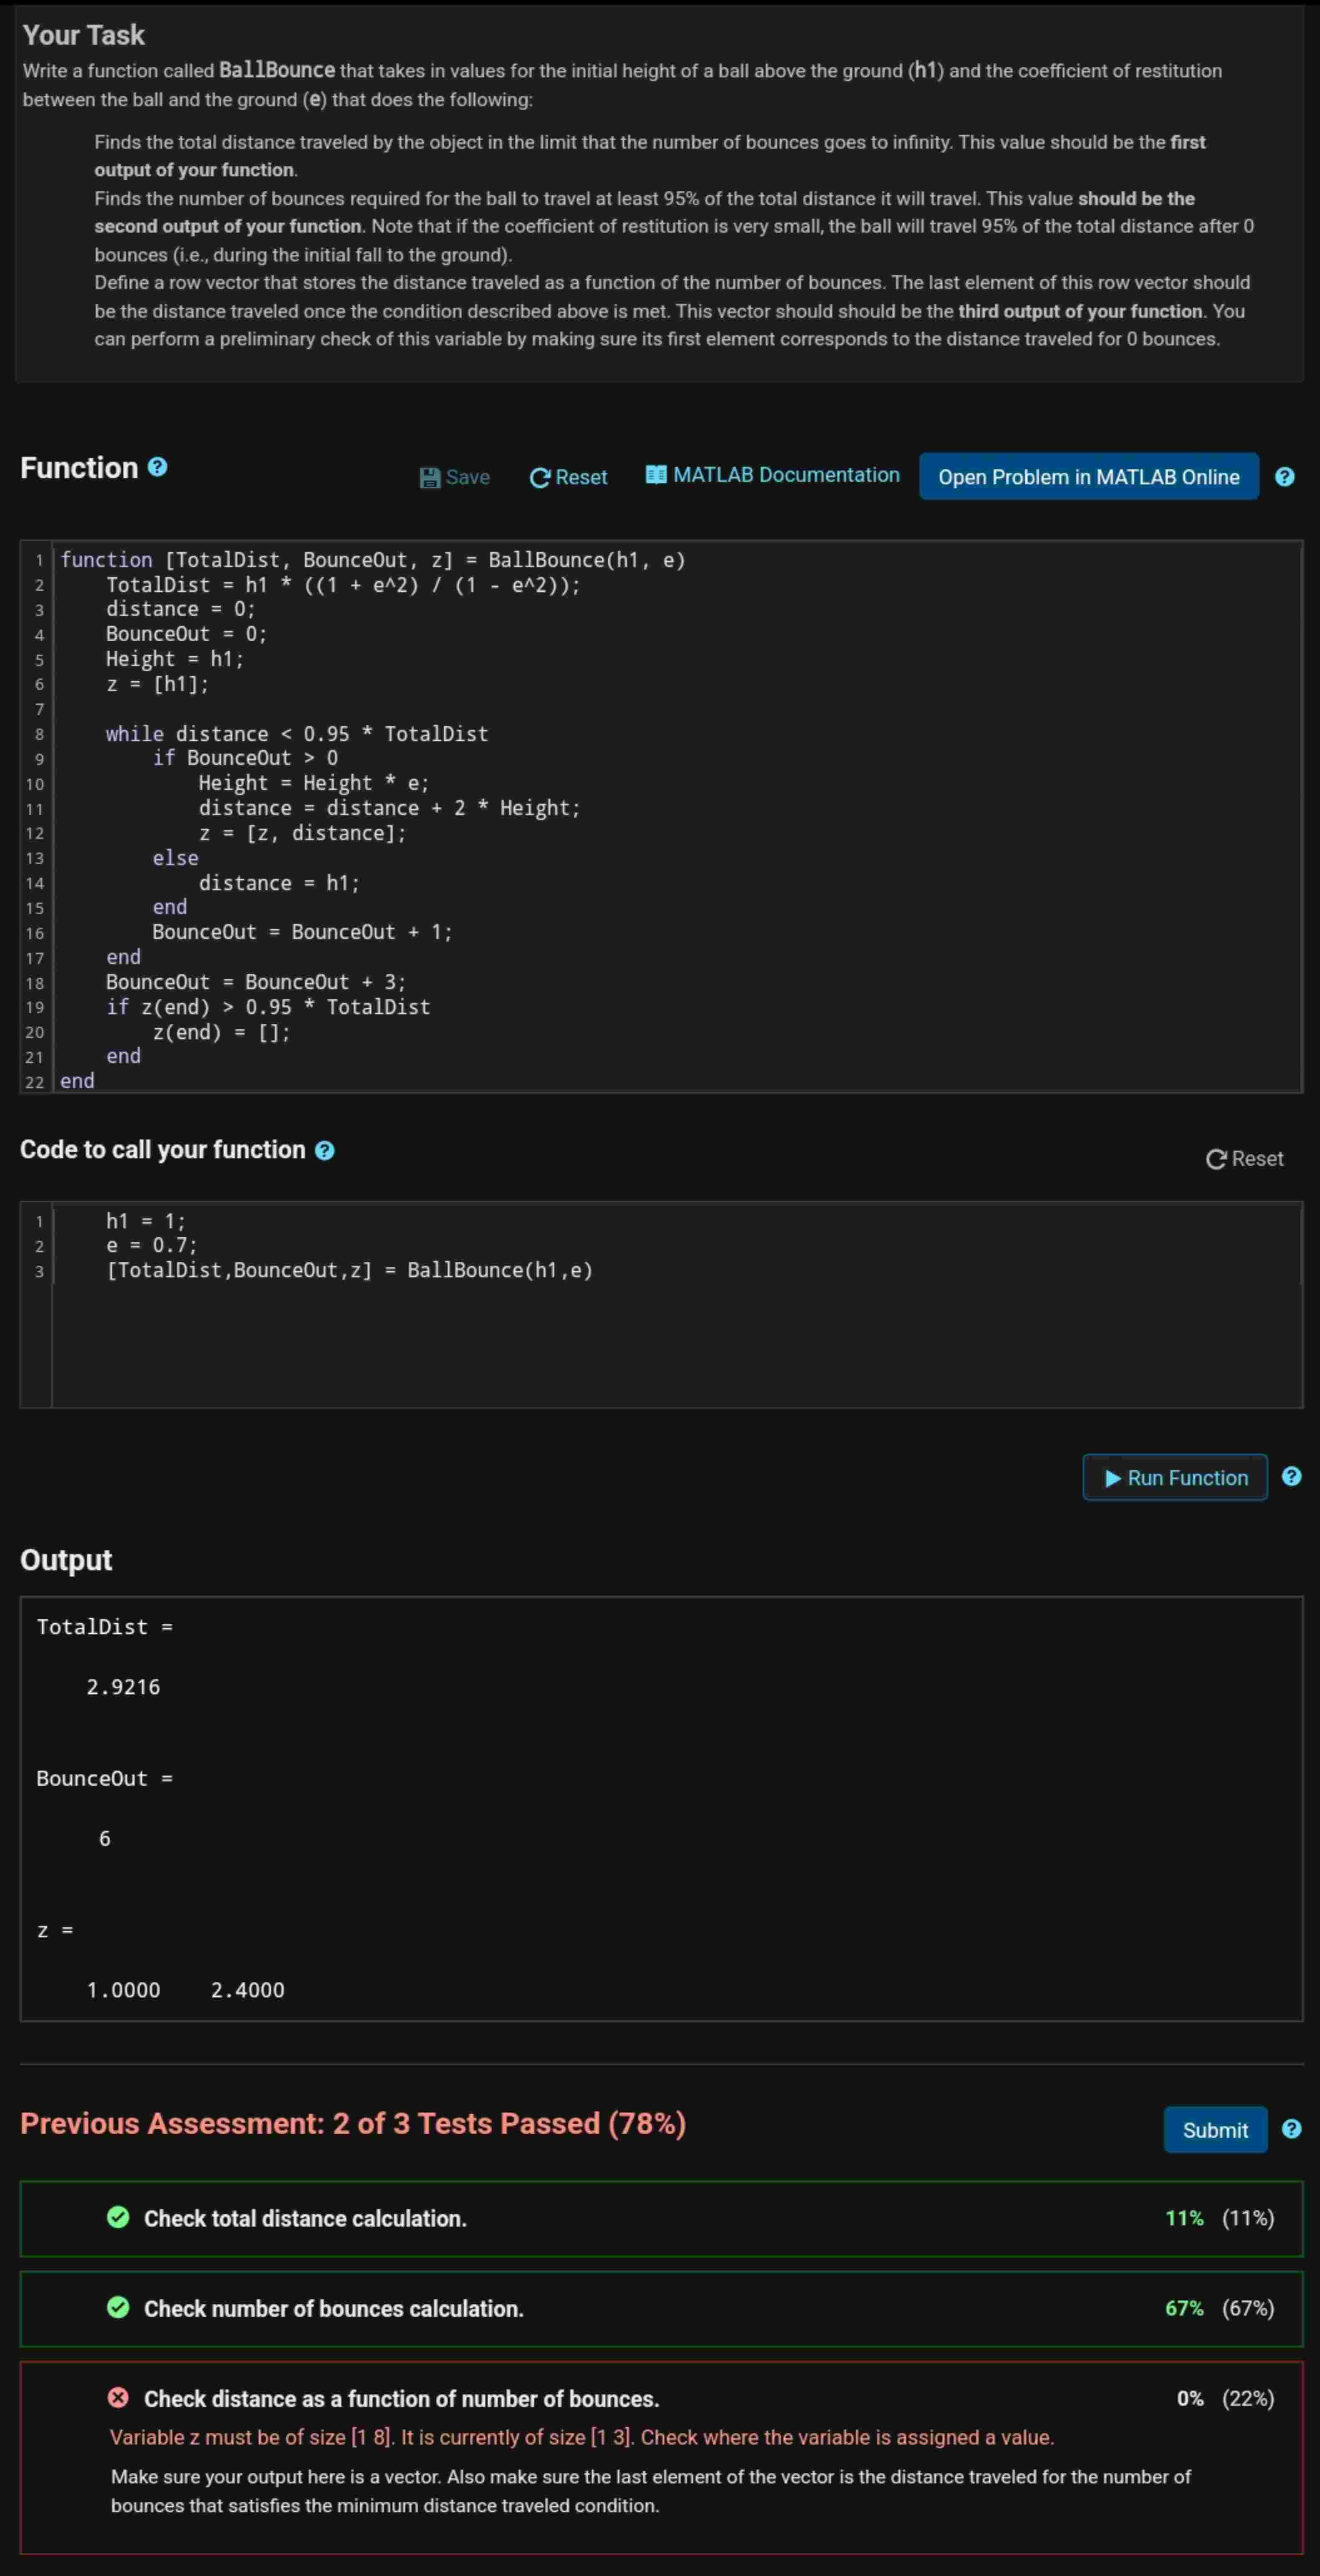Click line number 8 in the function editor
This screenshot has width=1320, height=2576.
[x=38, y=733]
